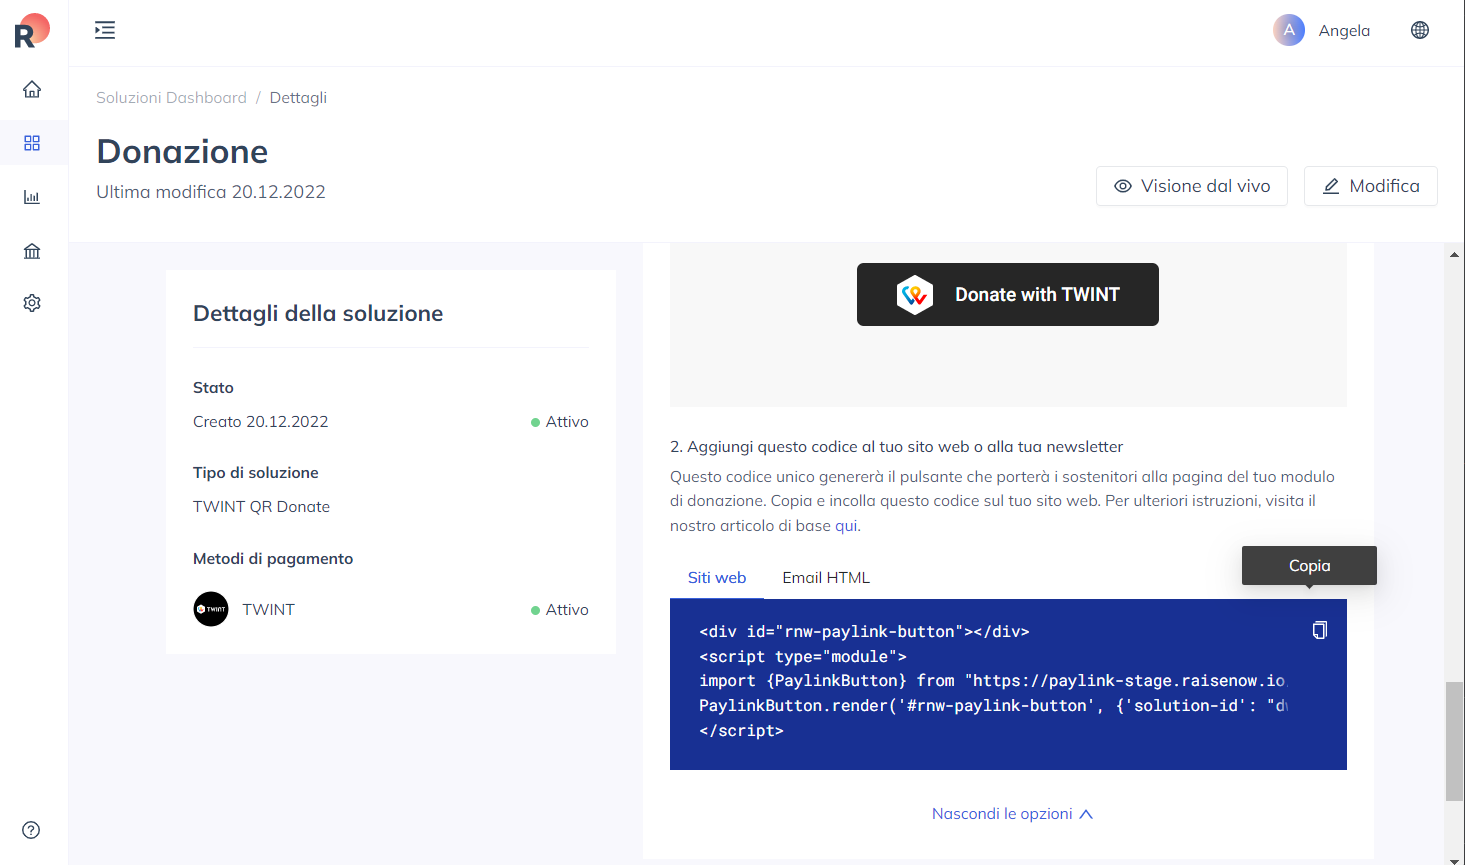Open the bank building sidebar icon
The width and height of the screenshot is (1465, 865).
point(32,250)
